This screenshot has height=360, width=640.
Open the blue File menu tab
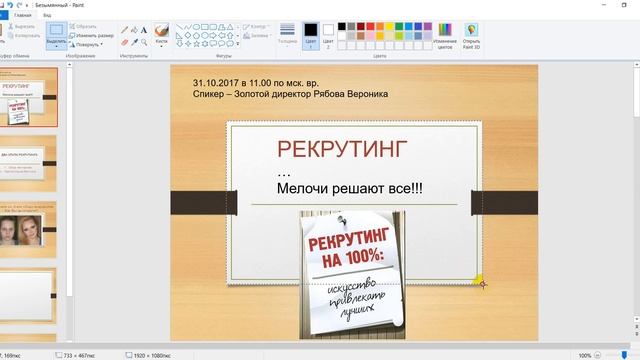[3, 15]
